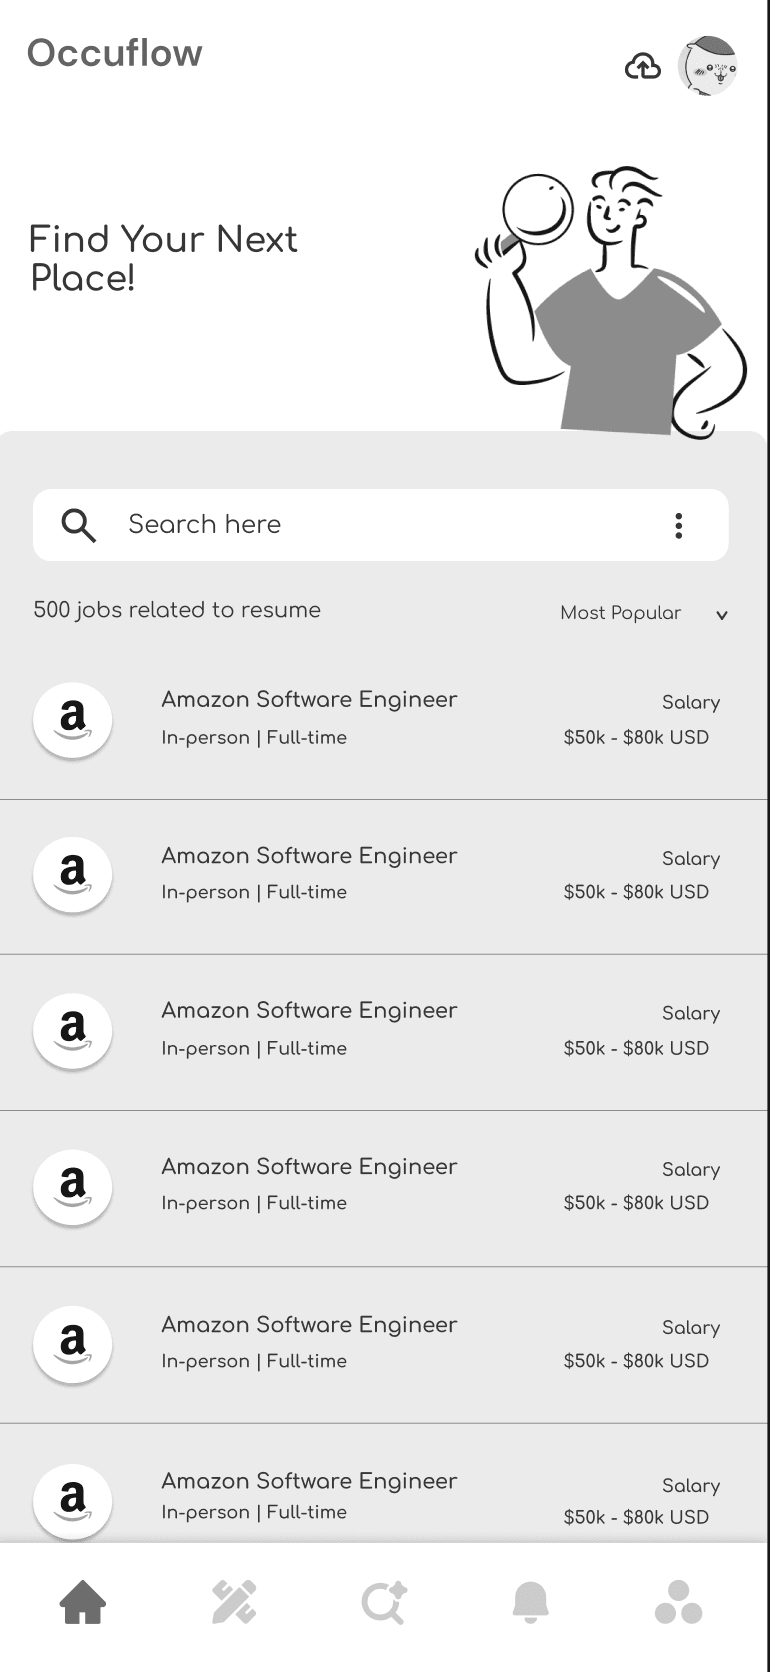
Task: Go to the Home tab
Action: 83,1602
